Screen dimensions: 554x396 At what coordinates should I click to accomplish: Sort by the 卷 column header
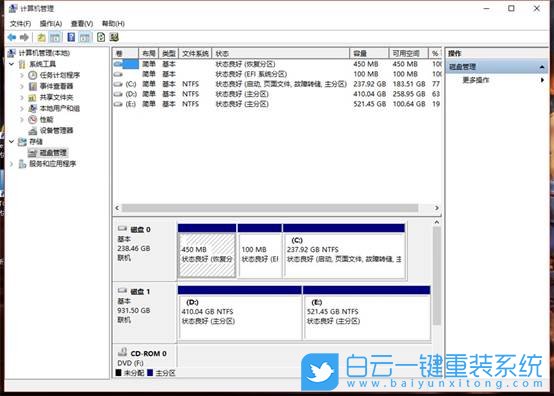pos(125,54)
